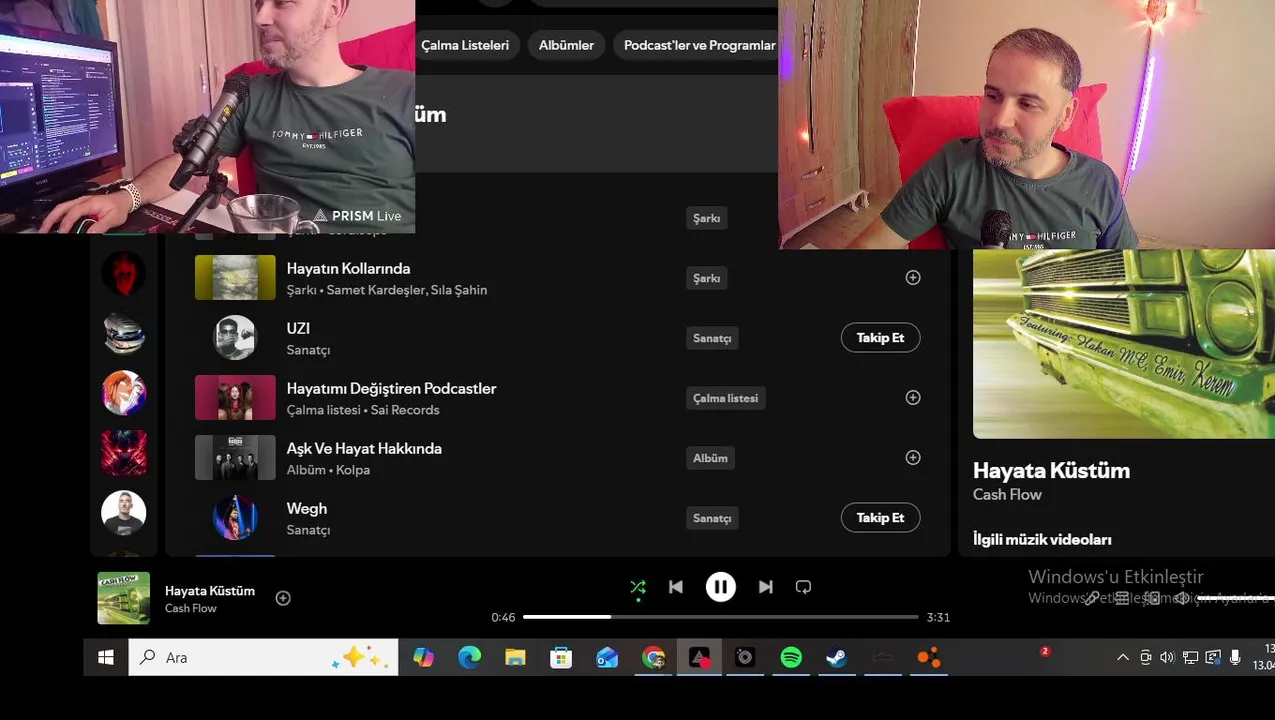Open orange dots app in taskbar
The height and width of the screenshot is (720, 1275).
coord(929,657)
